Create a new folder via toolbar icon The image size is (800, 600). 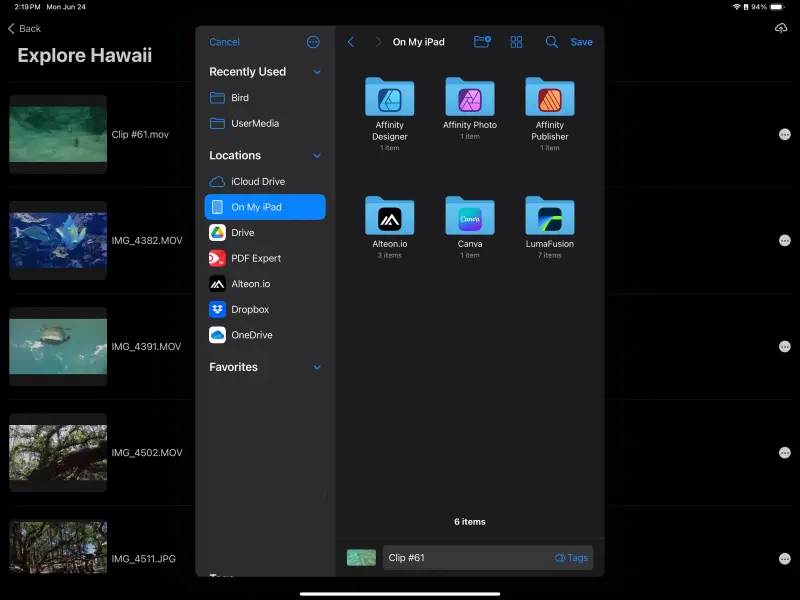point(482,42)
